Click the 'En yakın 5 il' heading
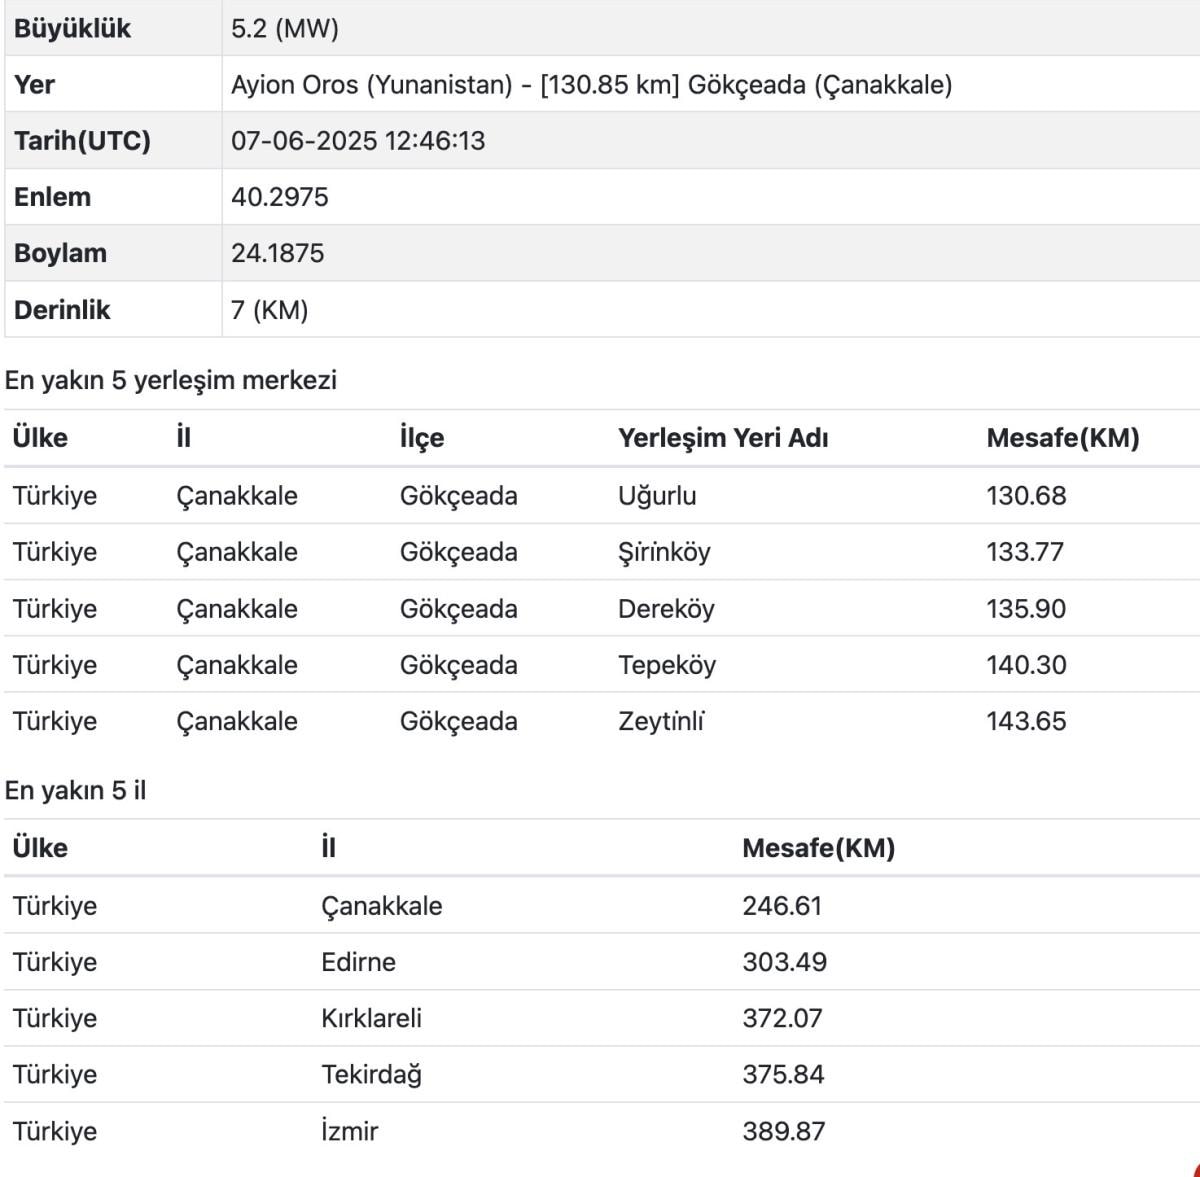The height and width of the screenshot is (1177, 1200). (x=76, y=790)
